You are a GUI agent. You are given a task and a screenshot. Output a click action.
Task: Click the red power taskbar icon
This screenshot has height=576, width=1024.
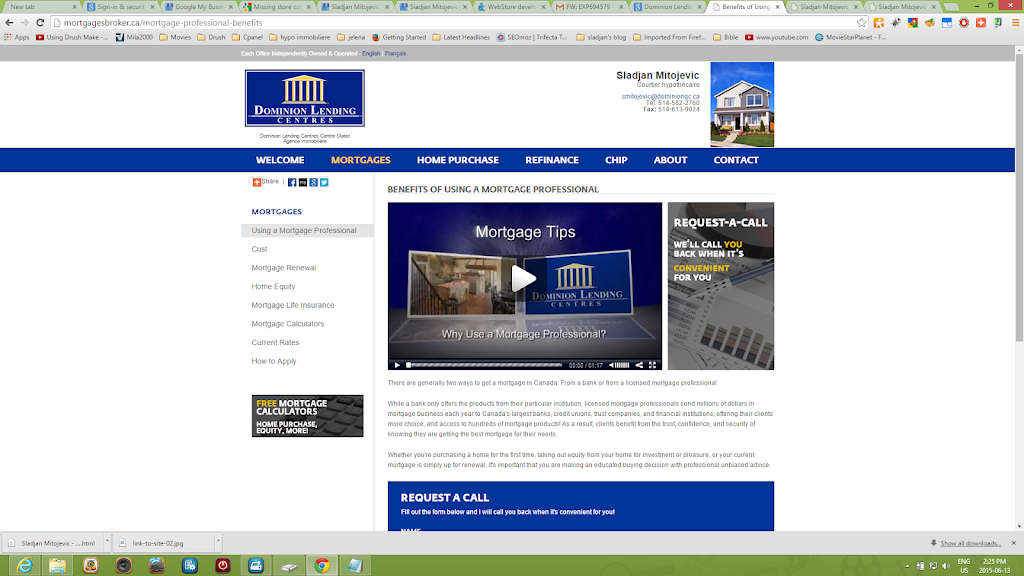tap(223, 566)
